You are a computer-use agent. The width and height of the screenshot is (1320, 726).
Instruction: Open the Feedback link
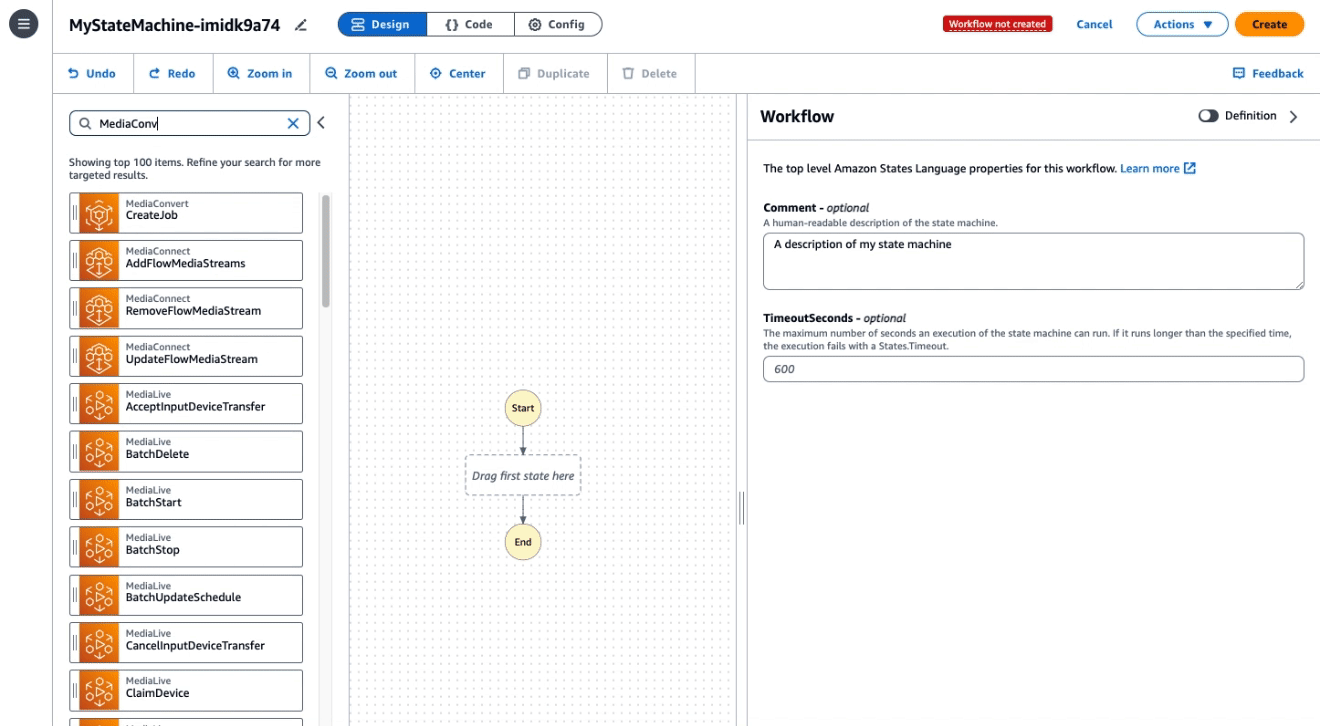click(x=1268, y=73)
